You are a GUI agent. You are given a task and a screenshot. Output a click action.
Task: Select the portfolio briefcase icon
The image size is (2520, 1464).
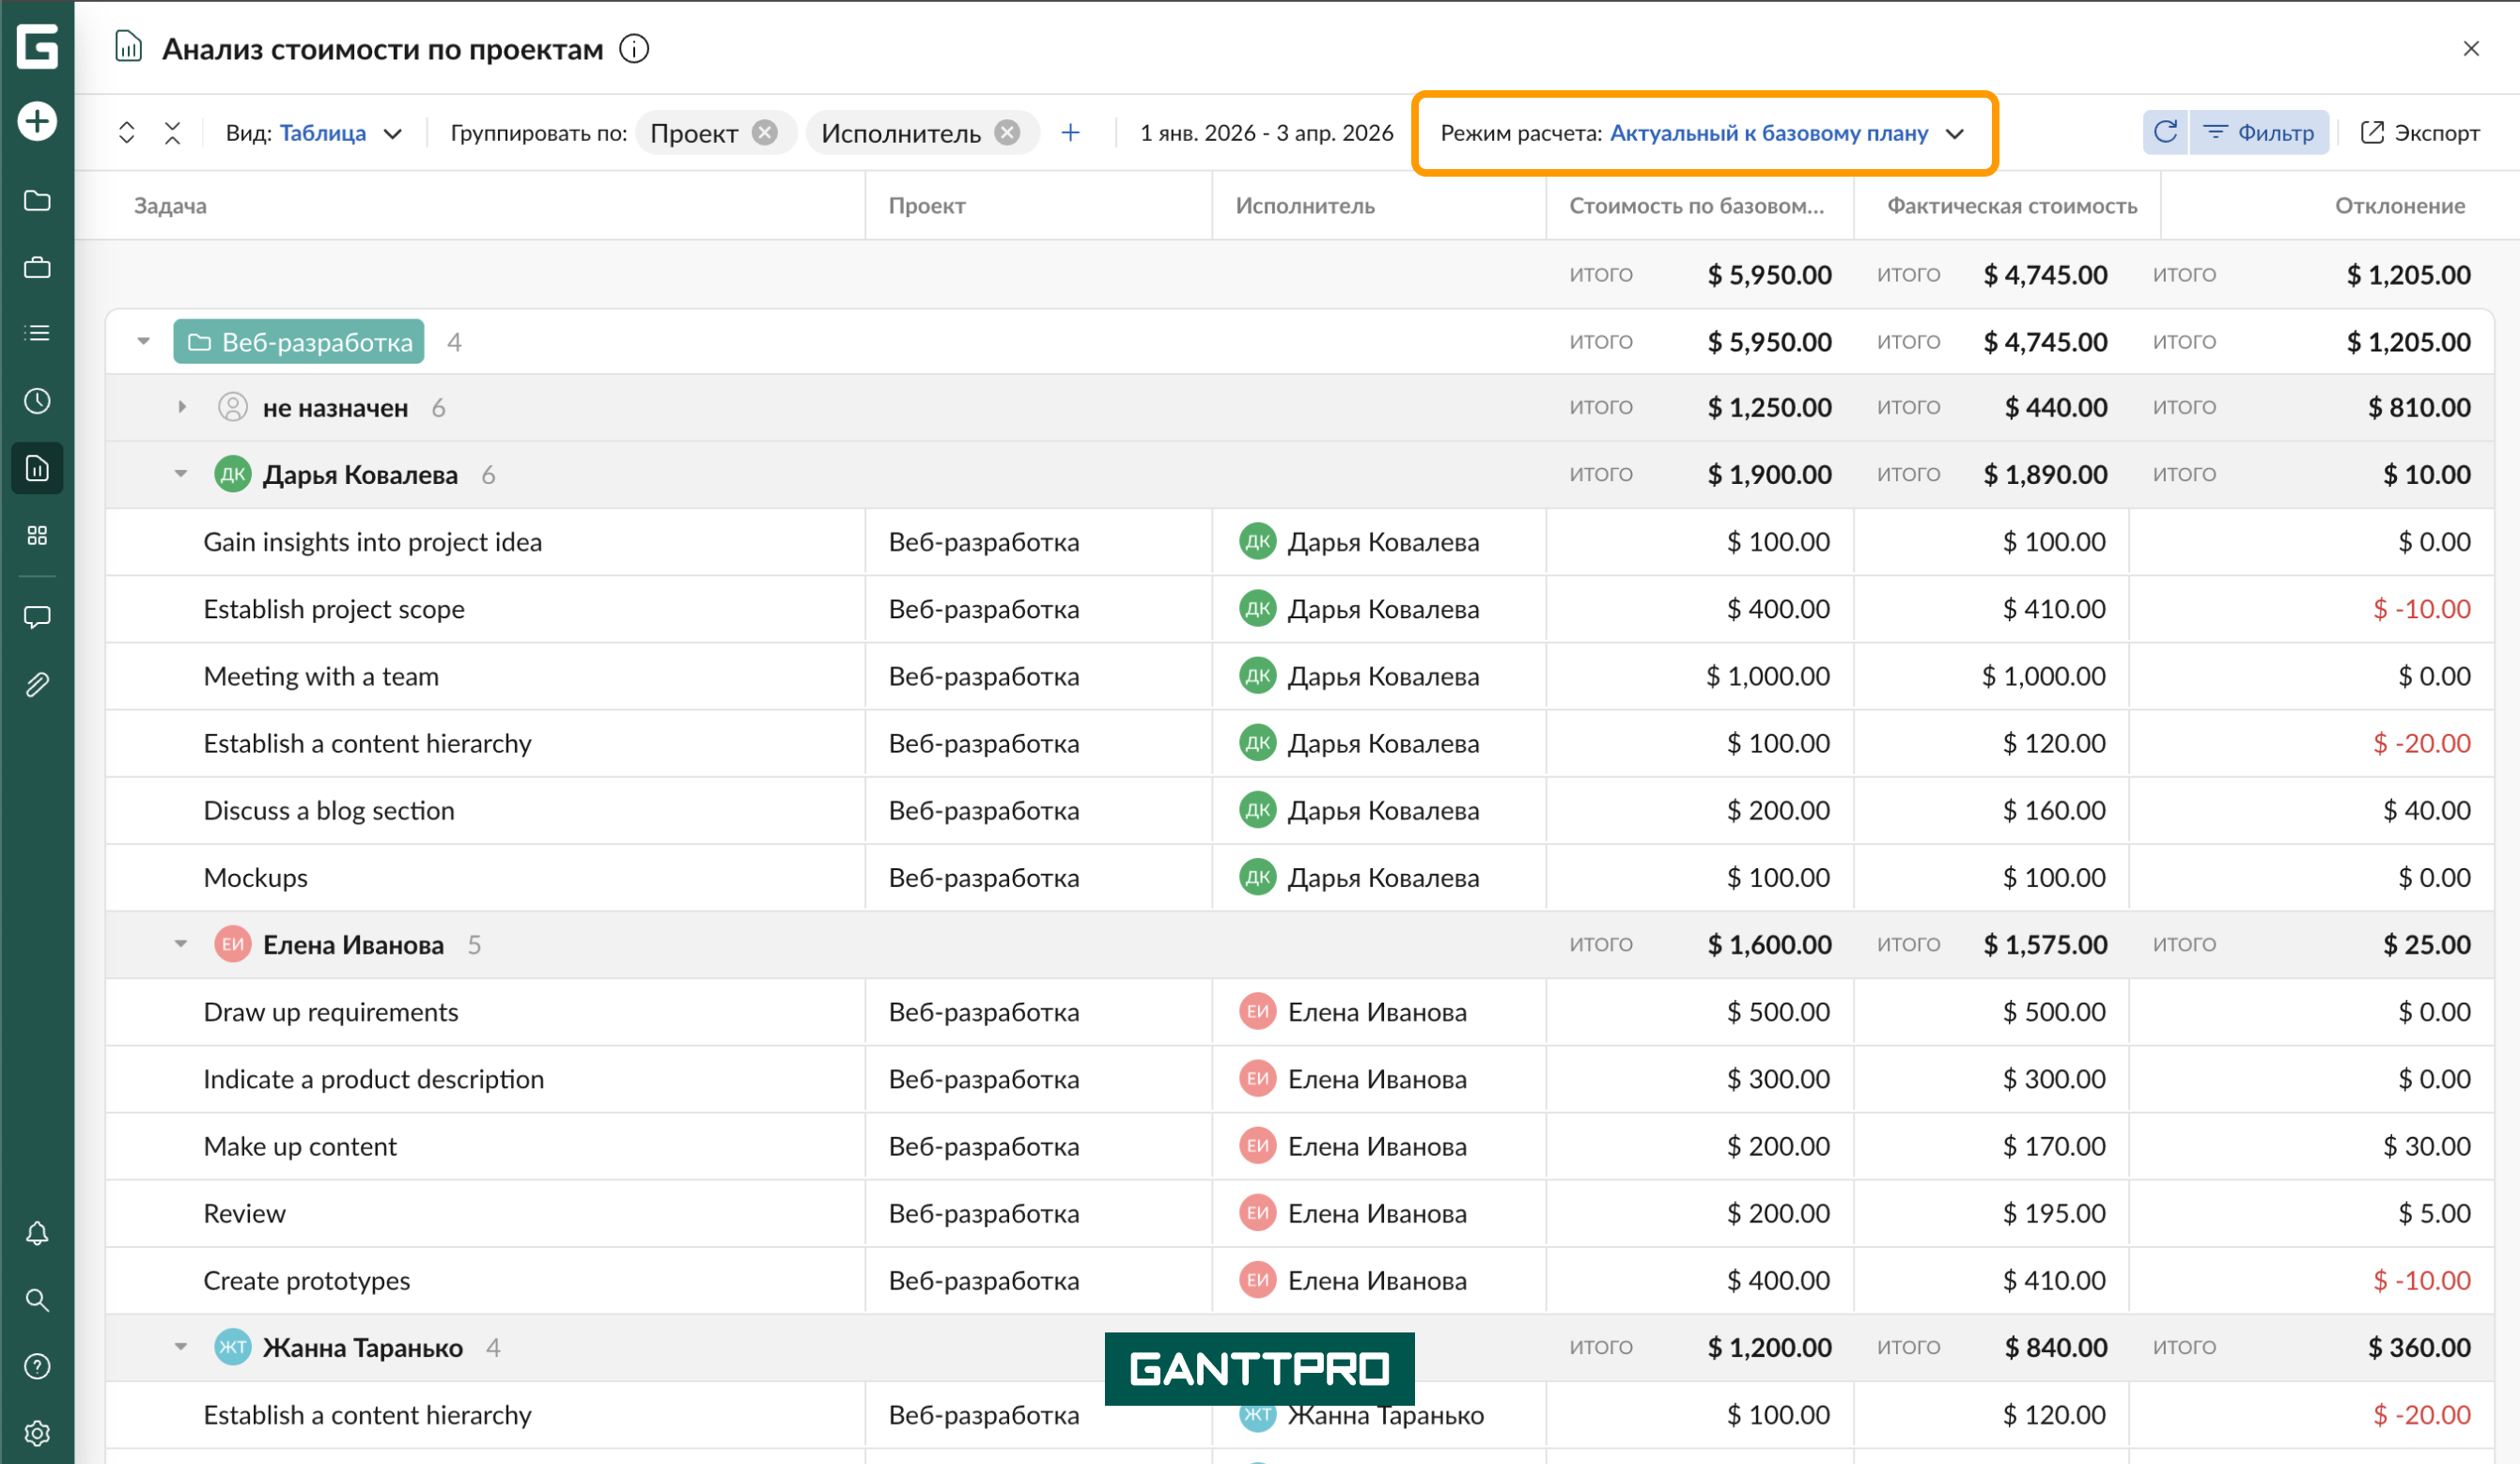coord(37,267)
